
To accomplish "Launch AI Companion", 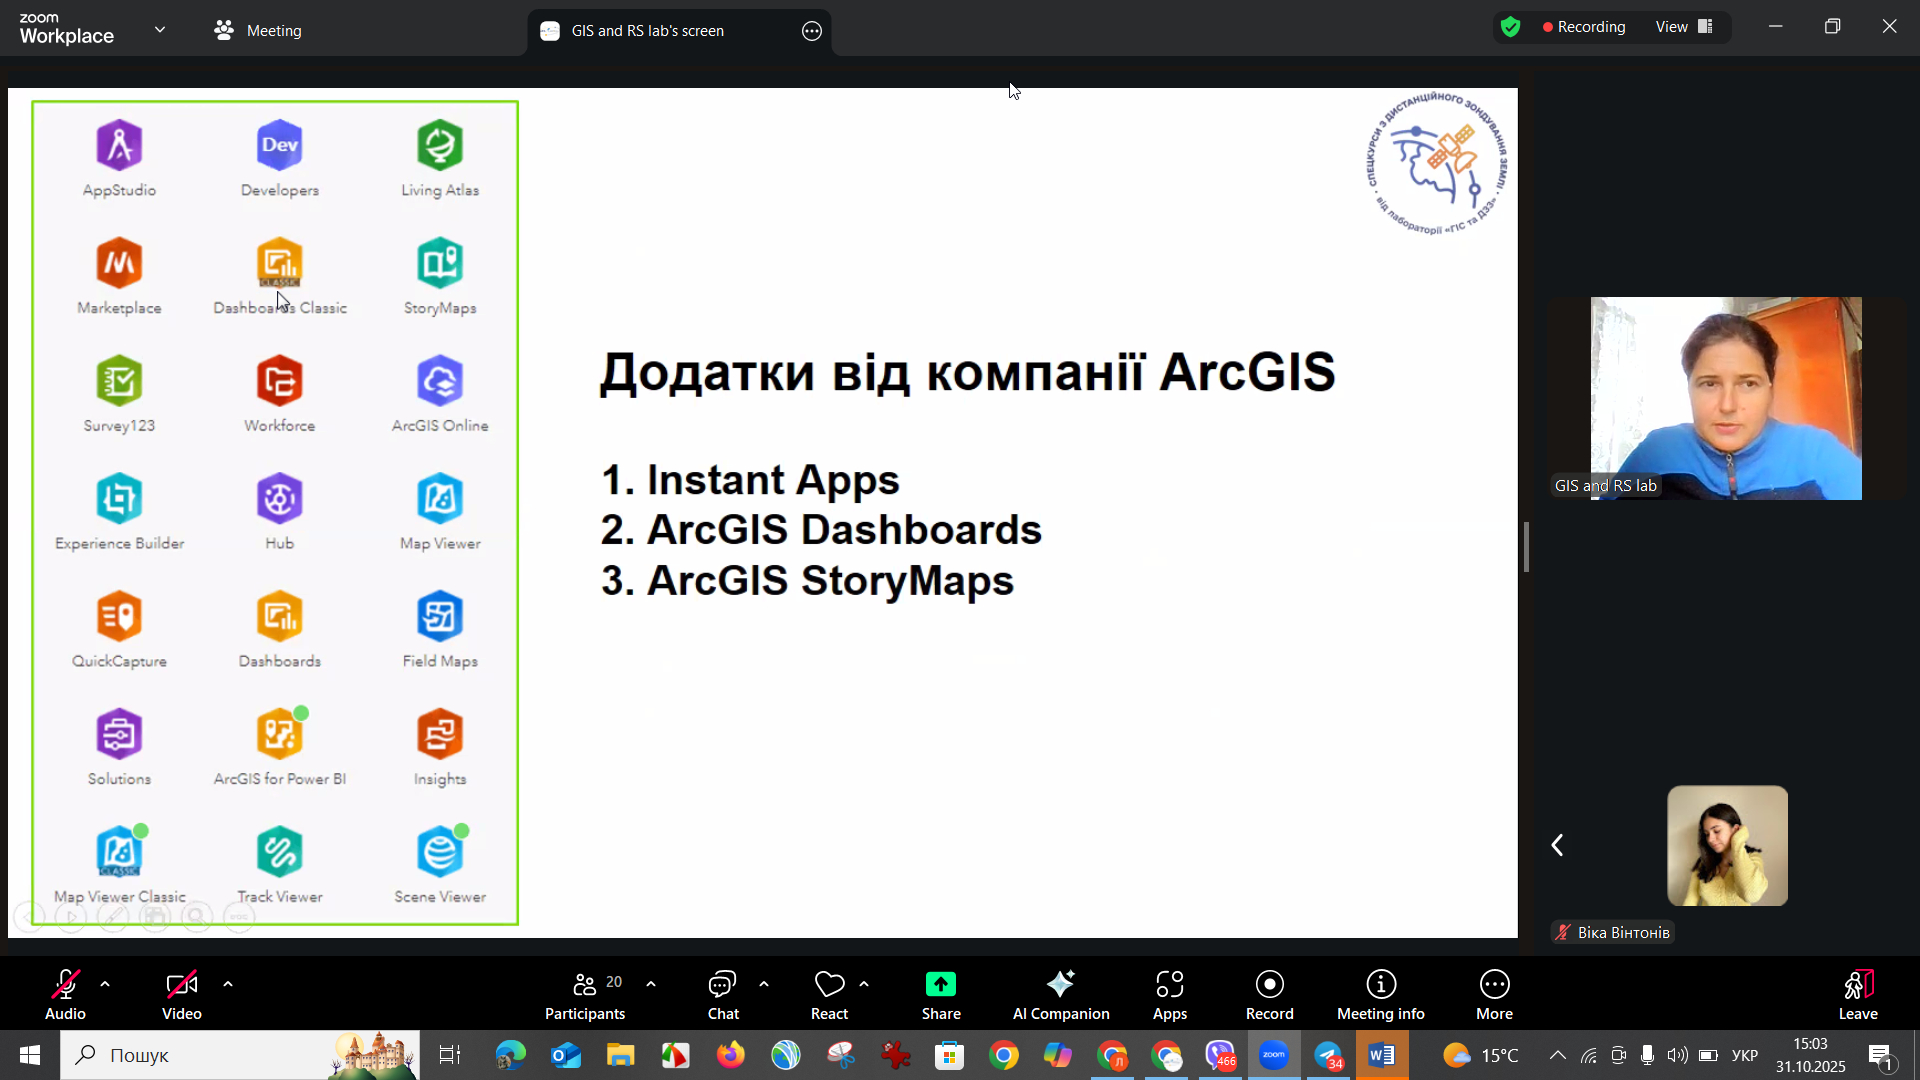I will pyautogui.click(x=1060, y=994).
